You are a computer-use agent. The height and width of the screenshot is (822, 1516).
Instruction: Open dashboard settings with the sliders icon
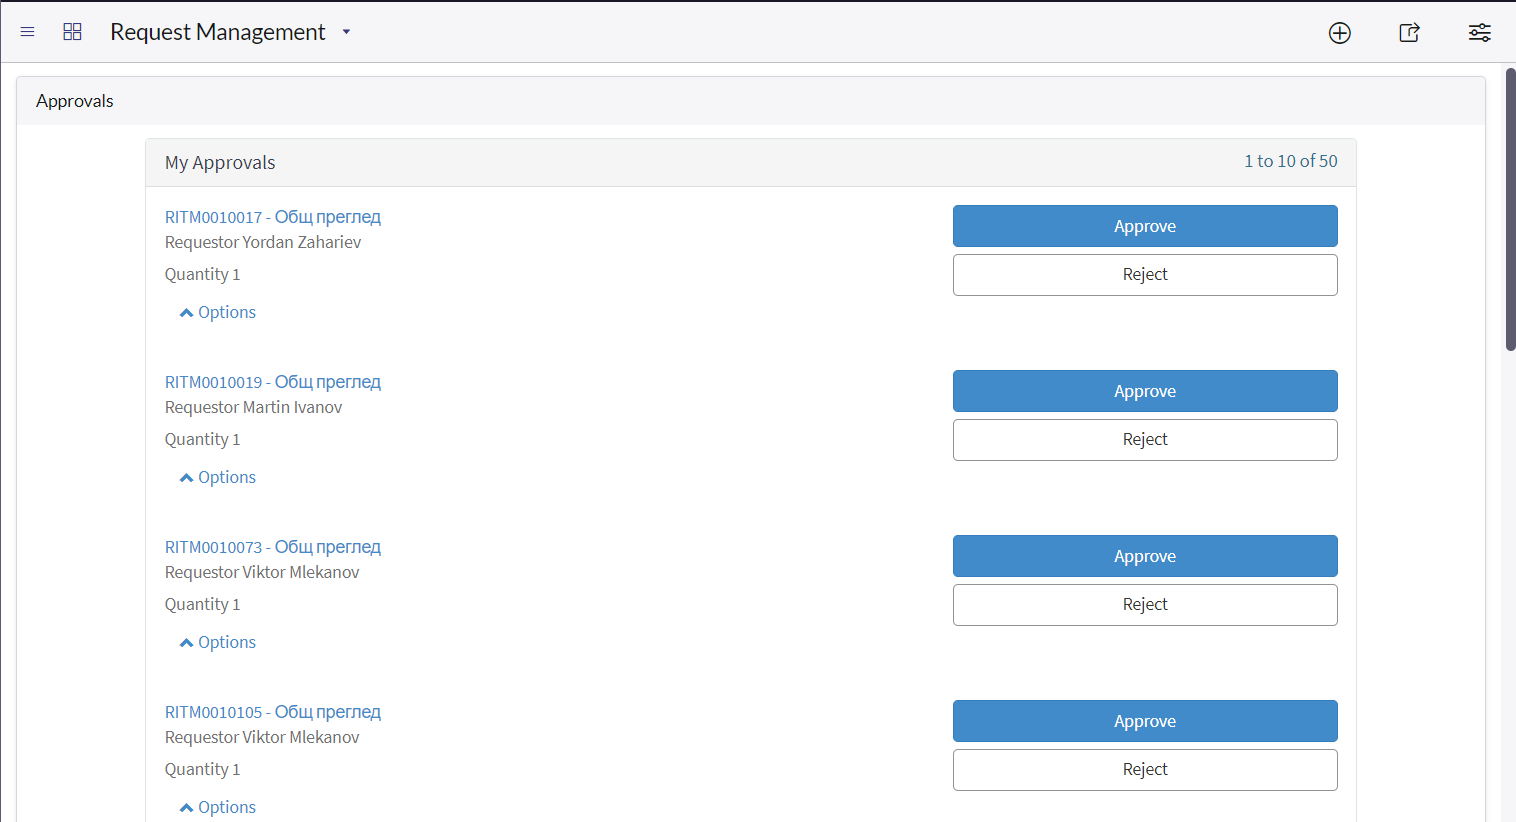point(1480,32)
